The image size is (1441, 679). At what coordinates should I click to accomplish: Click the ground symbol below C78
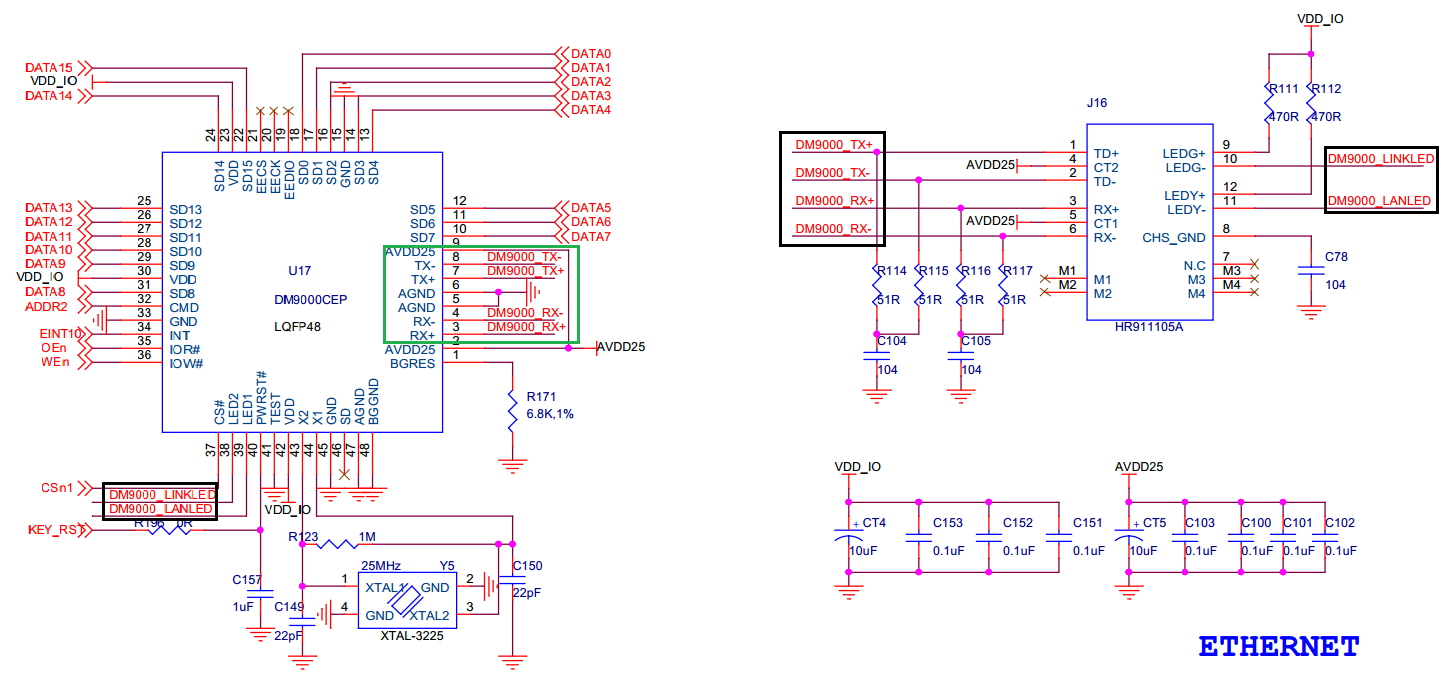[x=1309, y=313]
